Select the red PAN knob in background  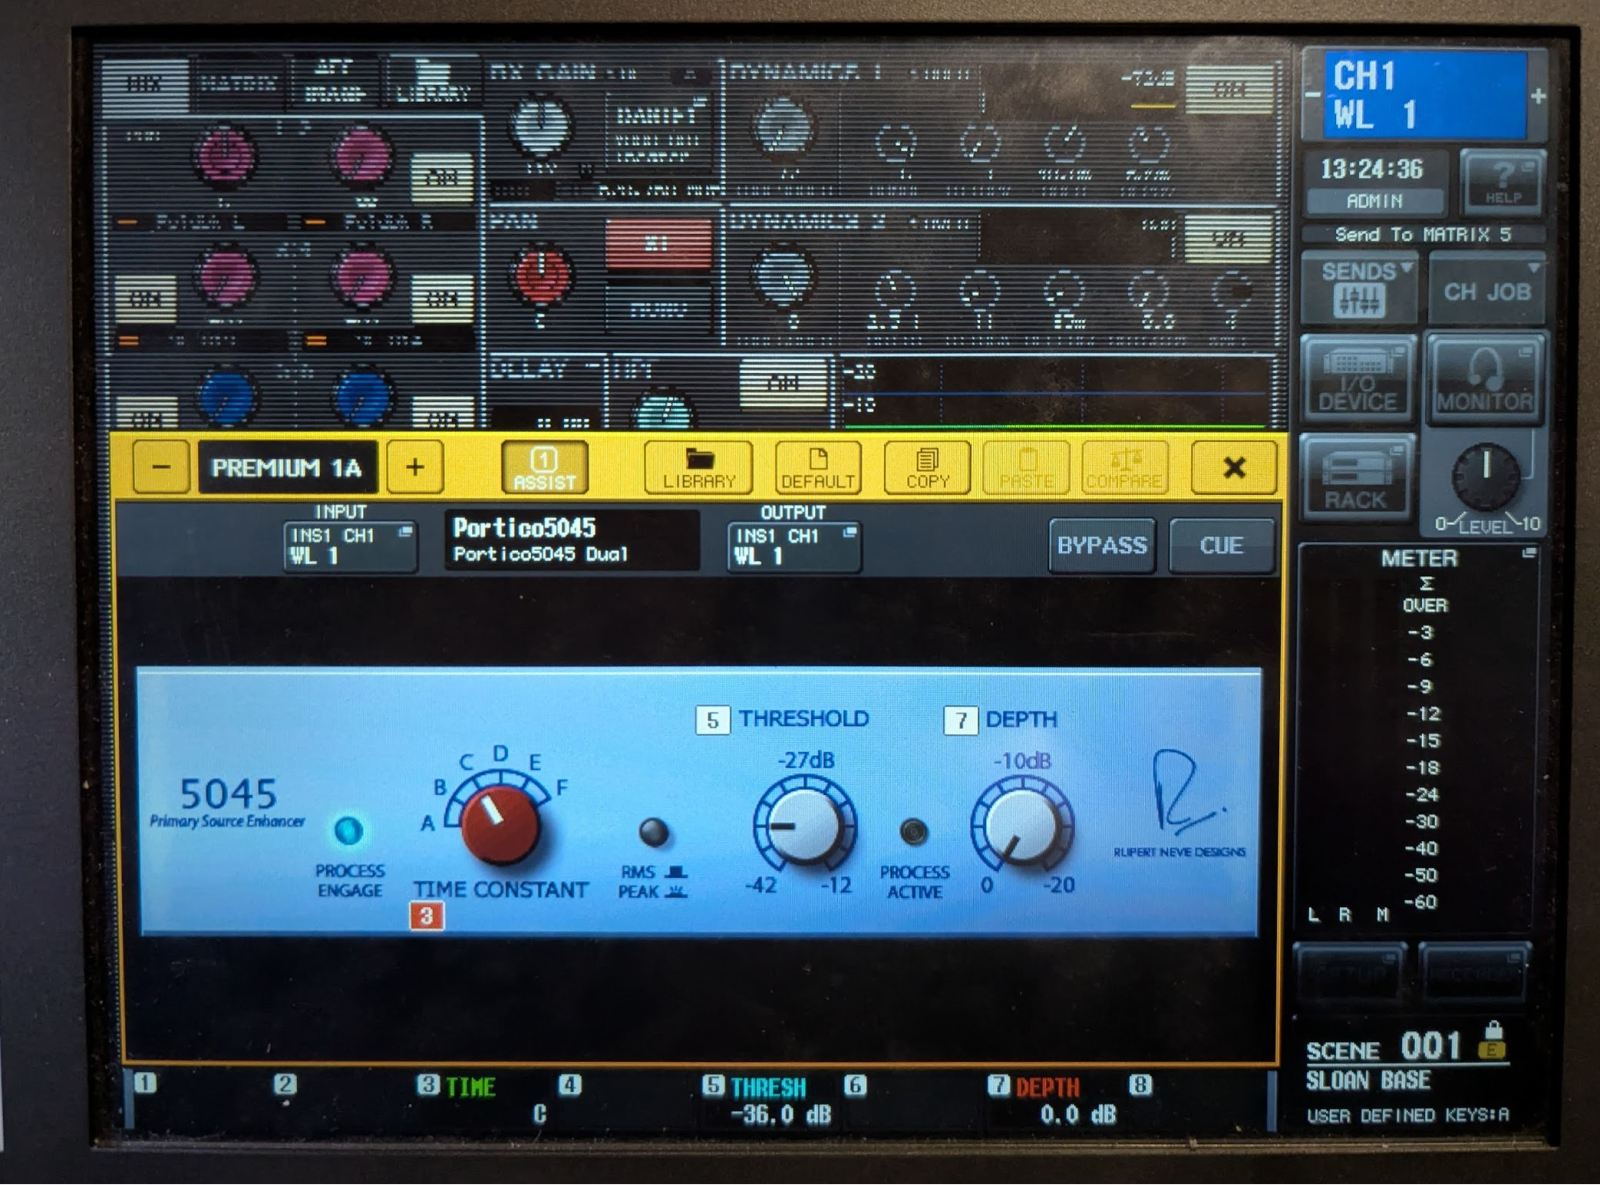(542, 276)
